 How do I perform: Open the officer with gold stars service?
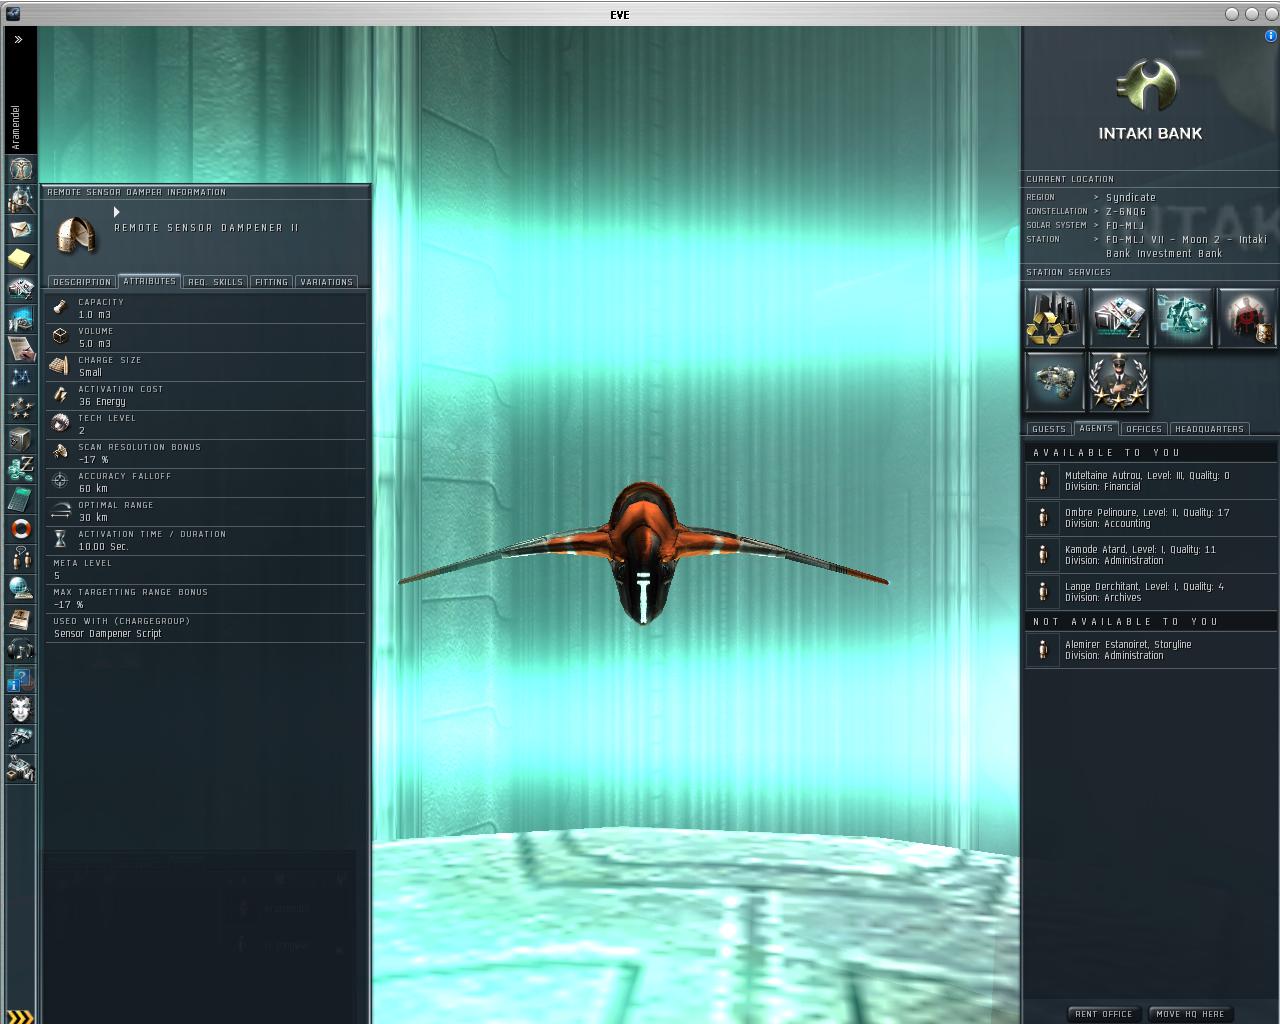(x=1118, y=381)
